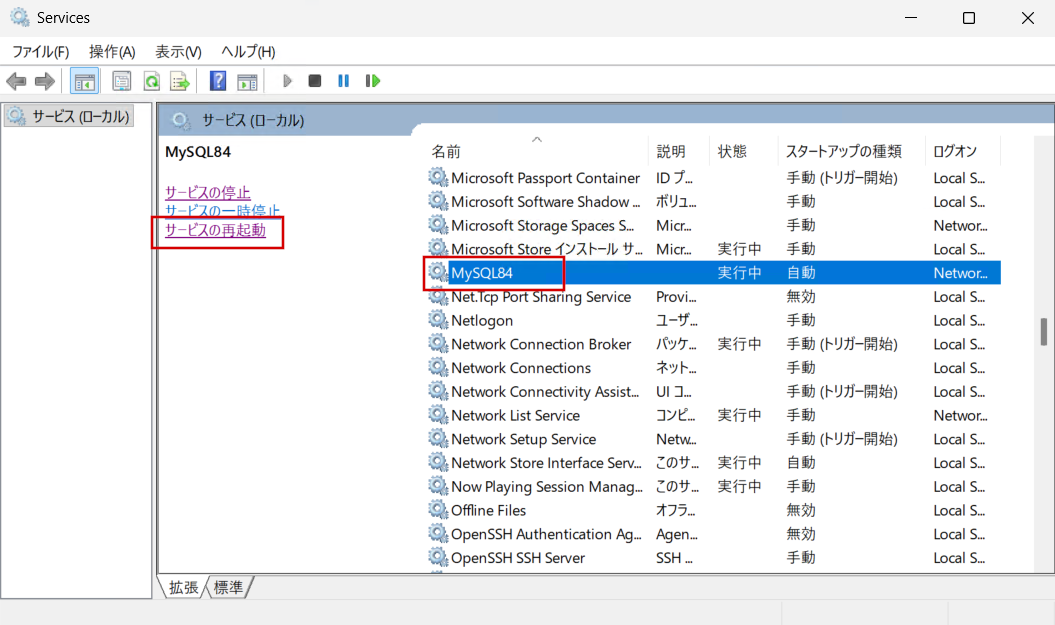Open the 操作(A) menu
This screenshot has height=625, width=1055.
tap(112, 52)
